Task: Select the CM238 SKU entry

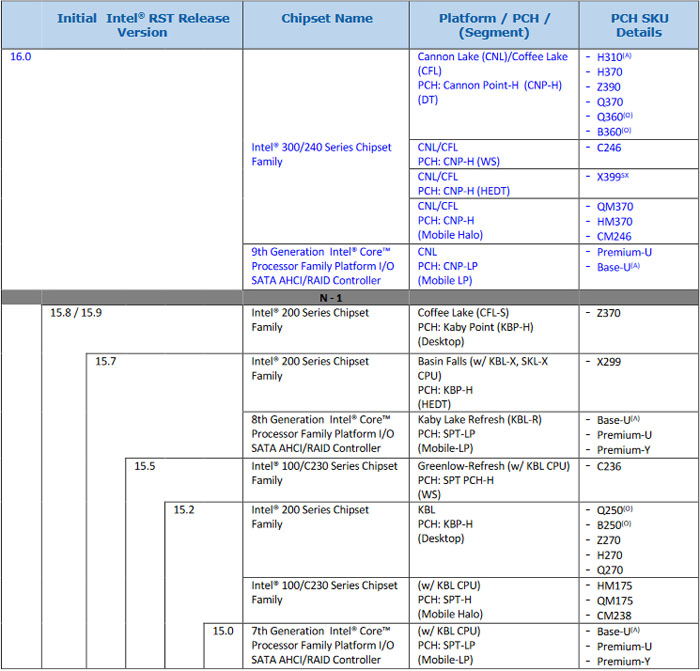Action: coord(614,616)
